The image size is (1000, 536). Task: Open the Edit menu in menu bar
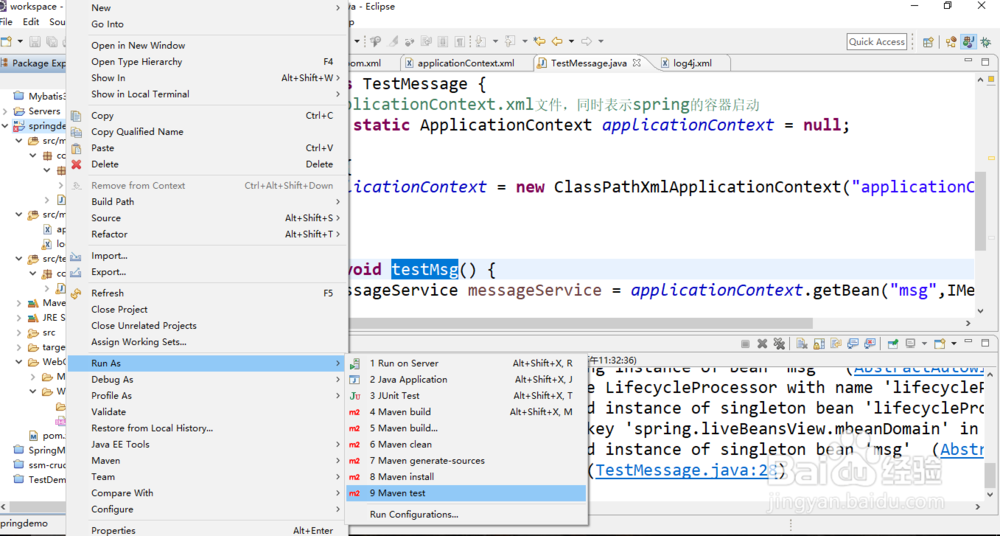pos(31,22)
